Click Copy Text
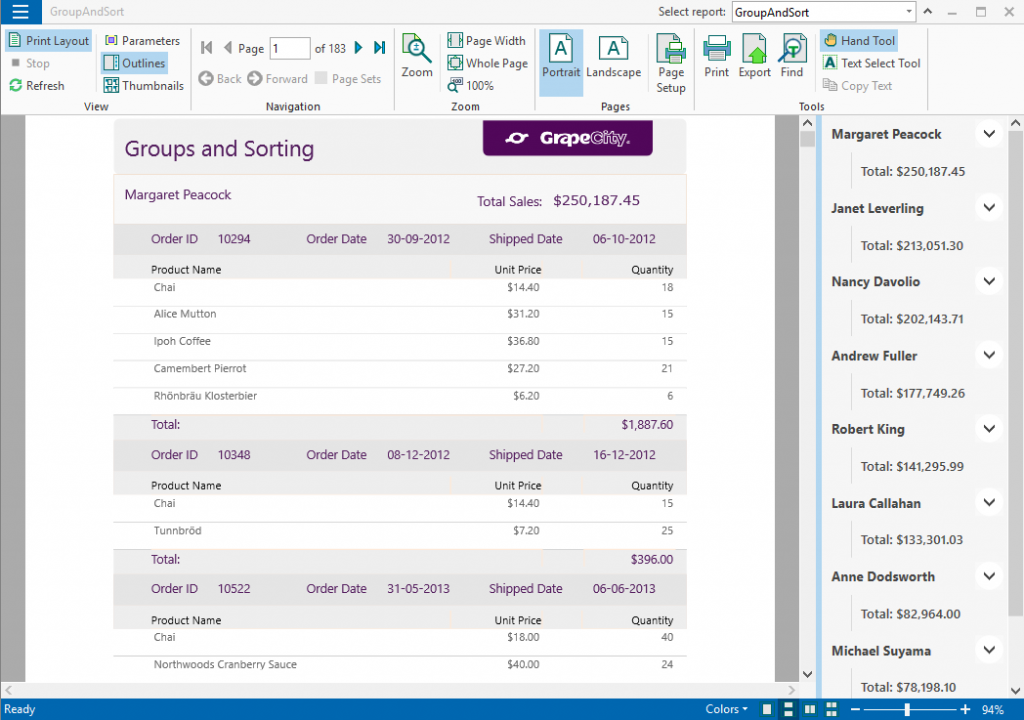Viewport: 1024px width, 720px height. tap(857, 86)
